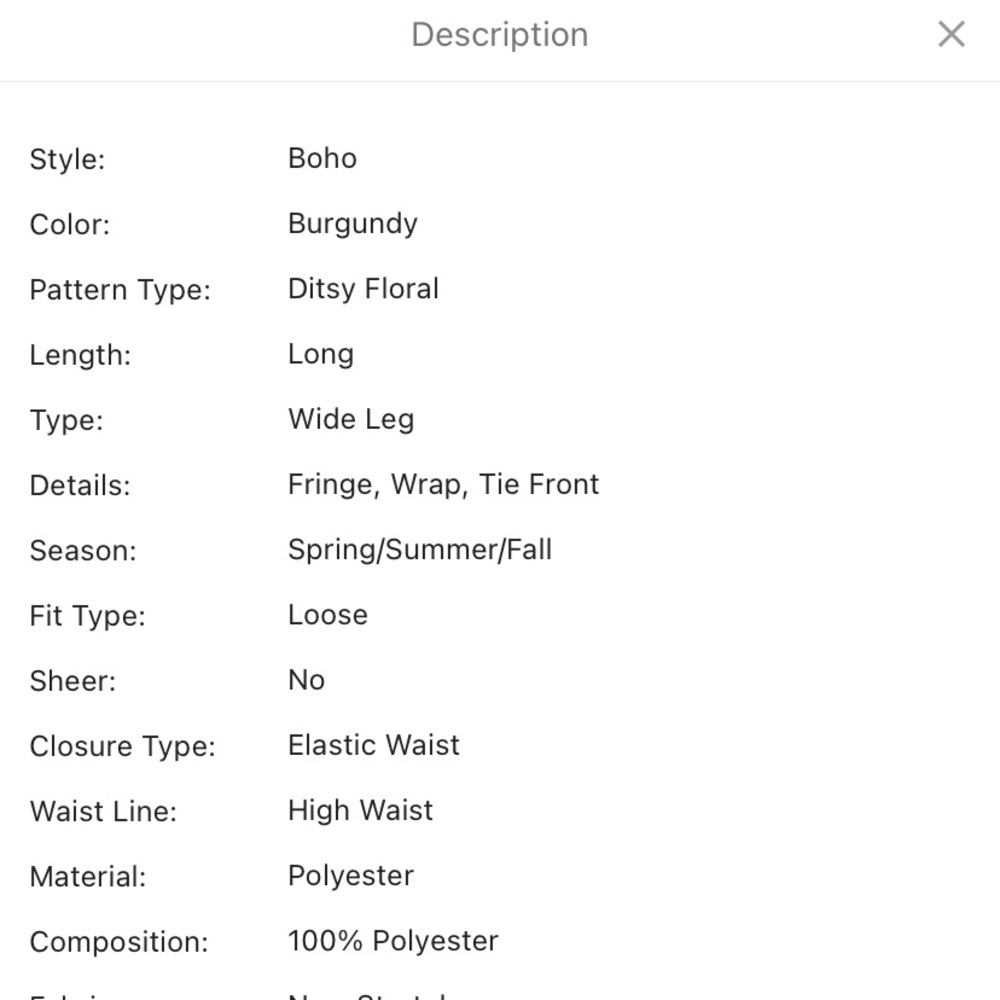Select the Spring/Summer/Fall season value
The width and height of the screenshot is (1000, 1000).
tap(420, 550)
